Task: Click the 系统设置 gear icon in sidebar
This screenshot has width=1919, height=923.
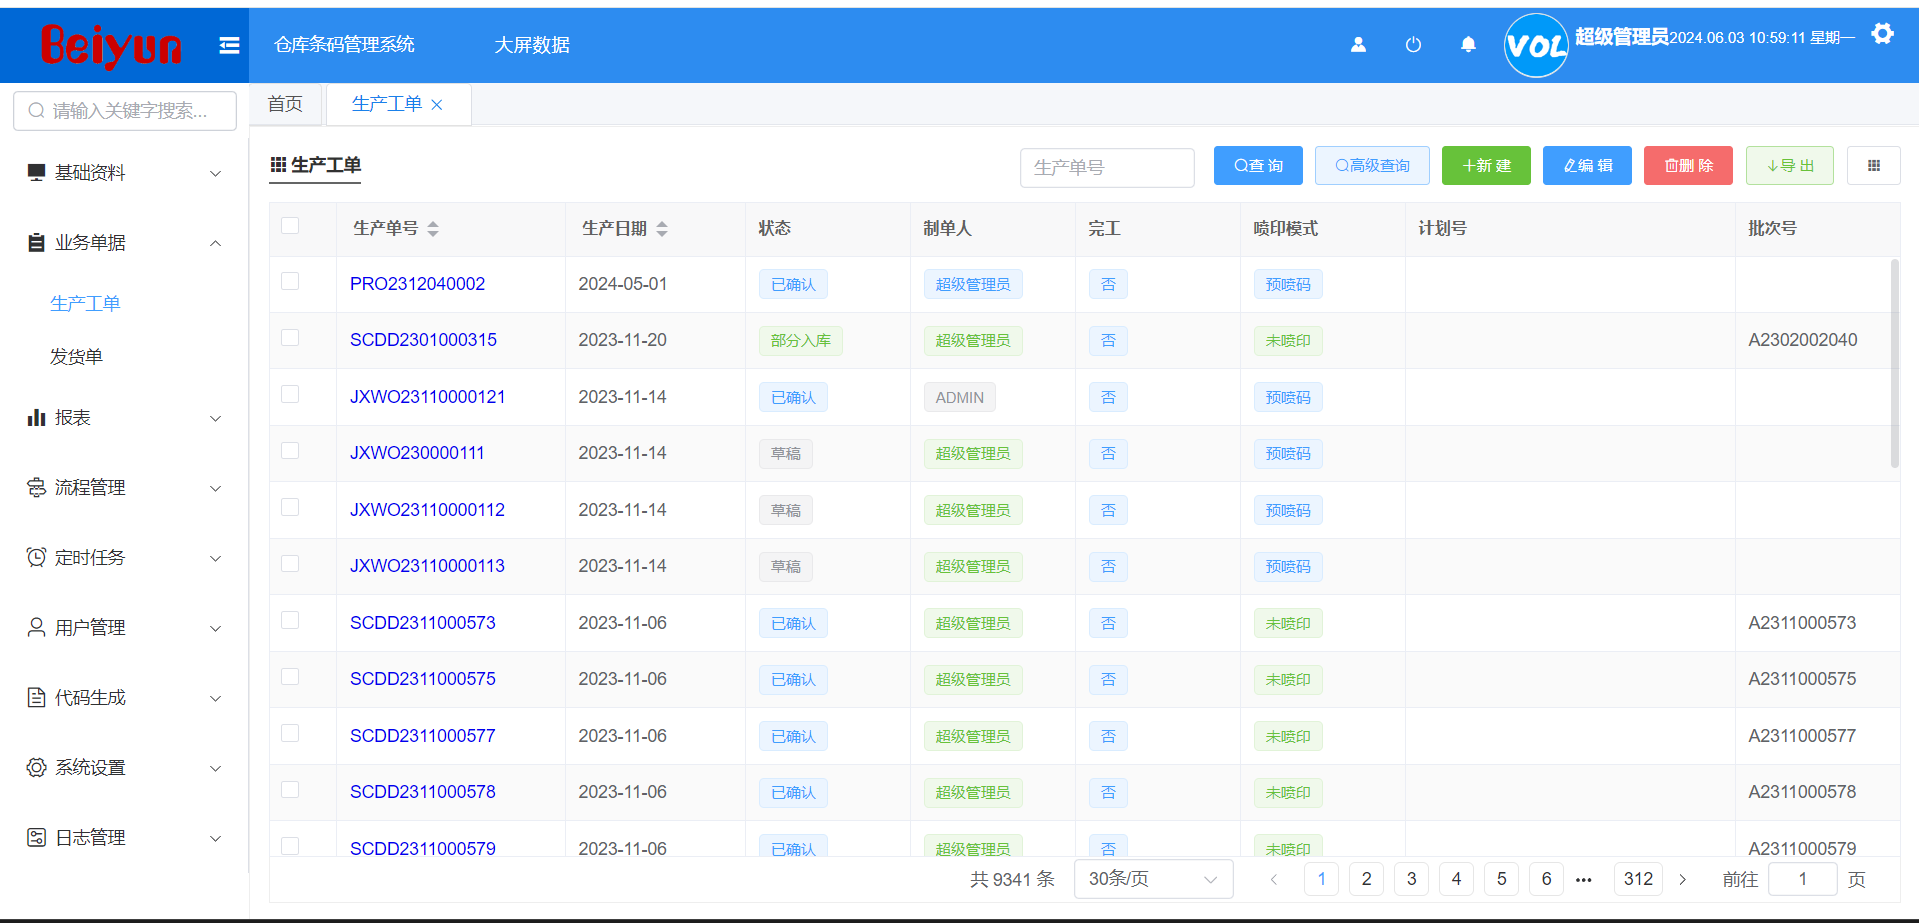Action: [36, 768]
